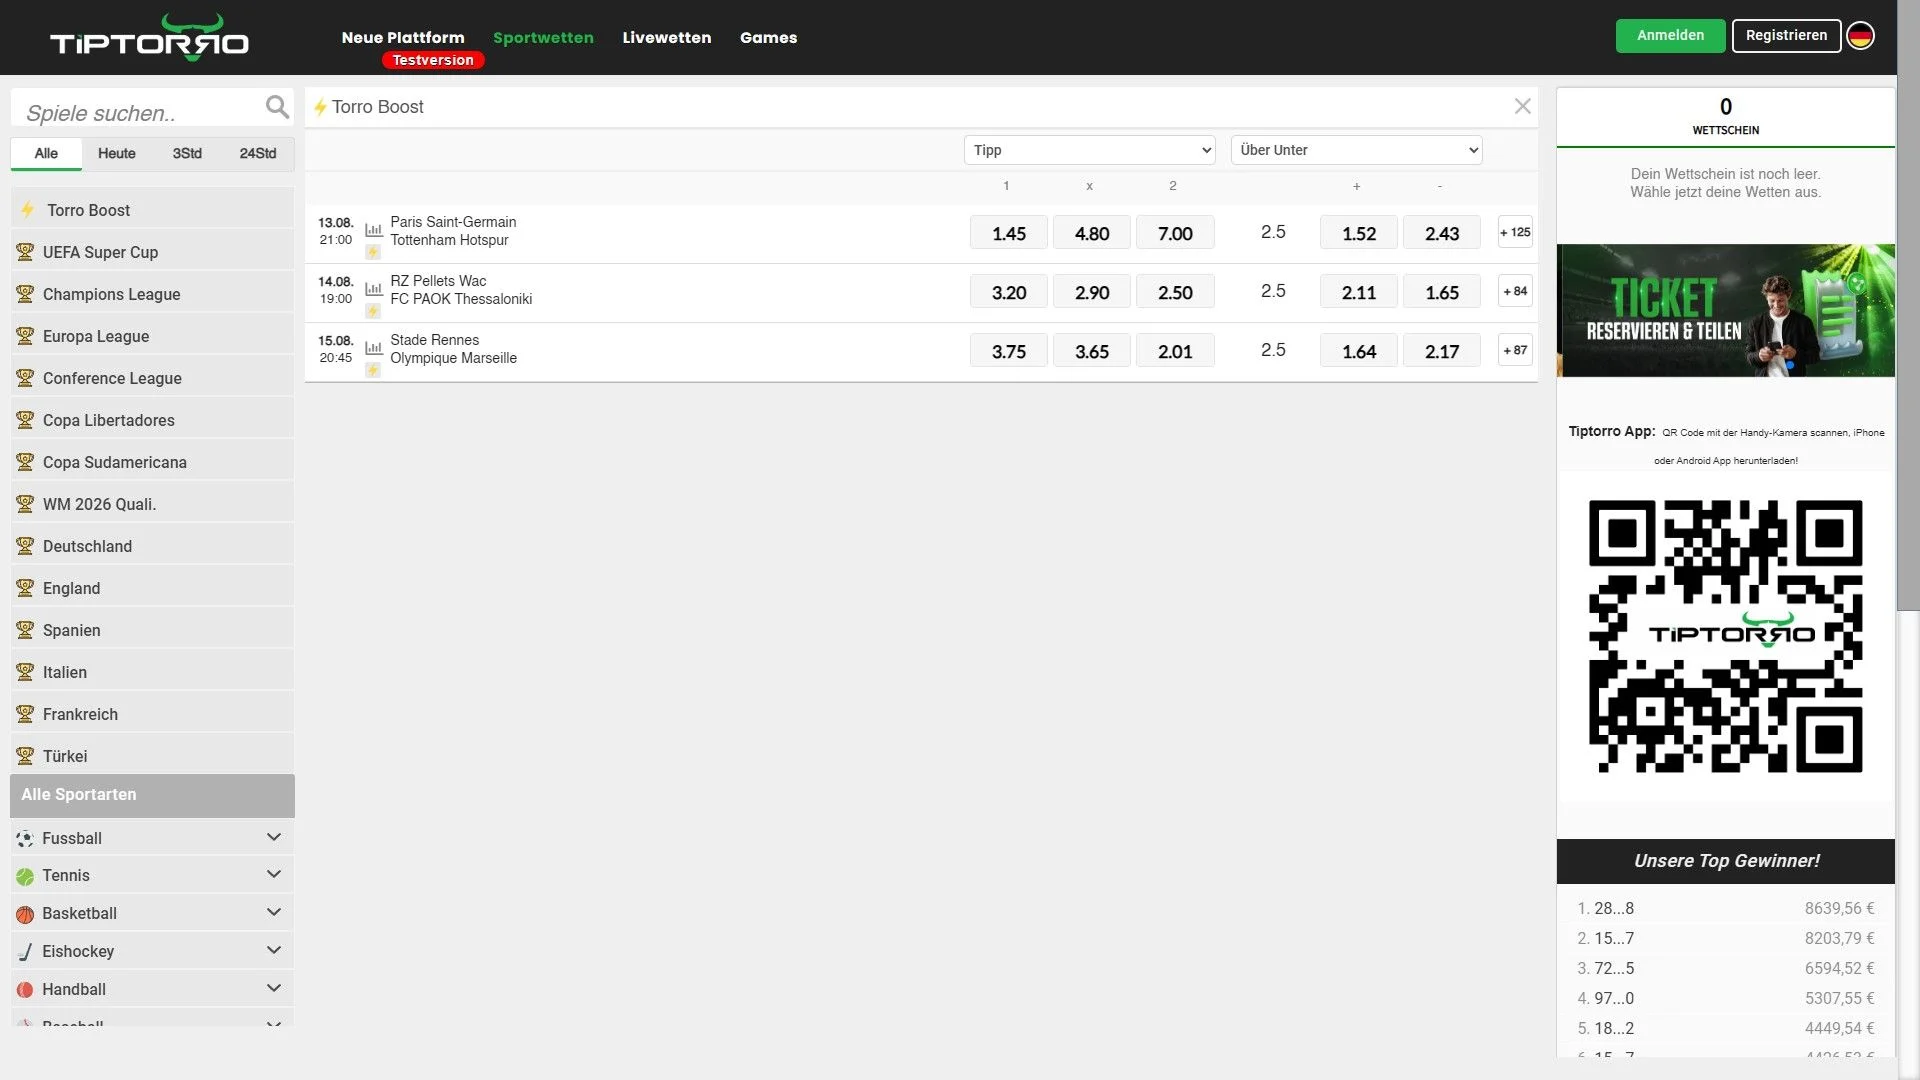1920x1080 pixels.
Task: Open the Über Unter dropdown
Action: [1356, 150]
